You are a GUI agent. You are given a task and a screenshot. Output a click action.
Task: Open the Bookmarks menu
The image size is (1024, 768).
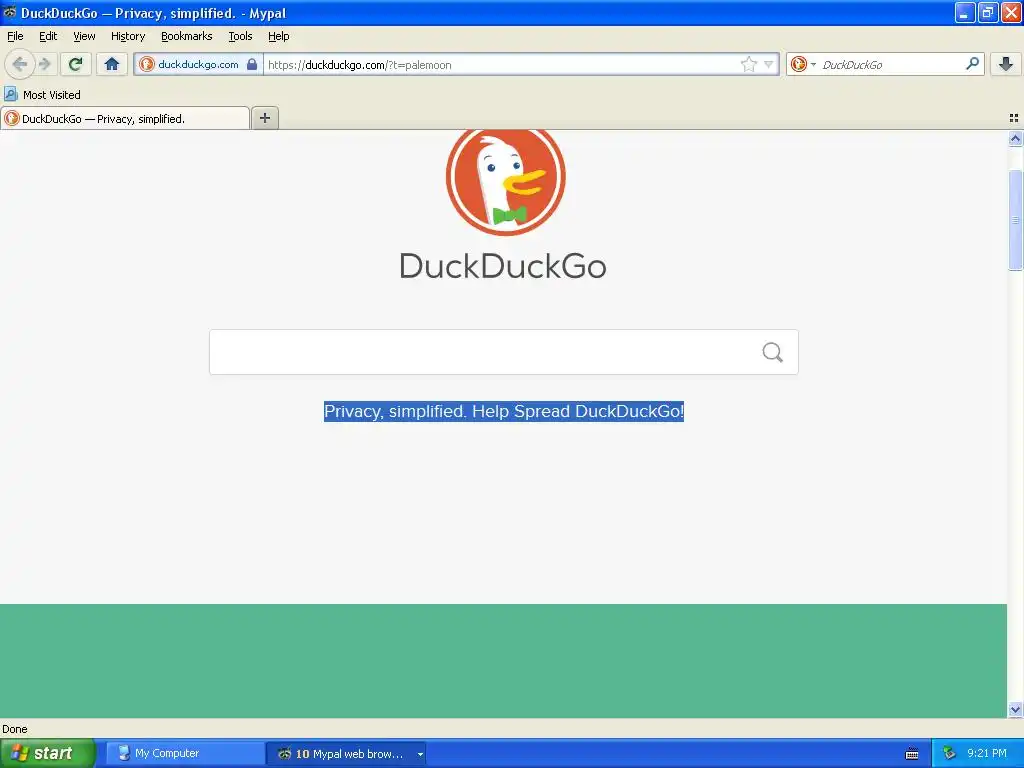point(187,36)
